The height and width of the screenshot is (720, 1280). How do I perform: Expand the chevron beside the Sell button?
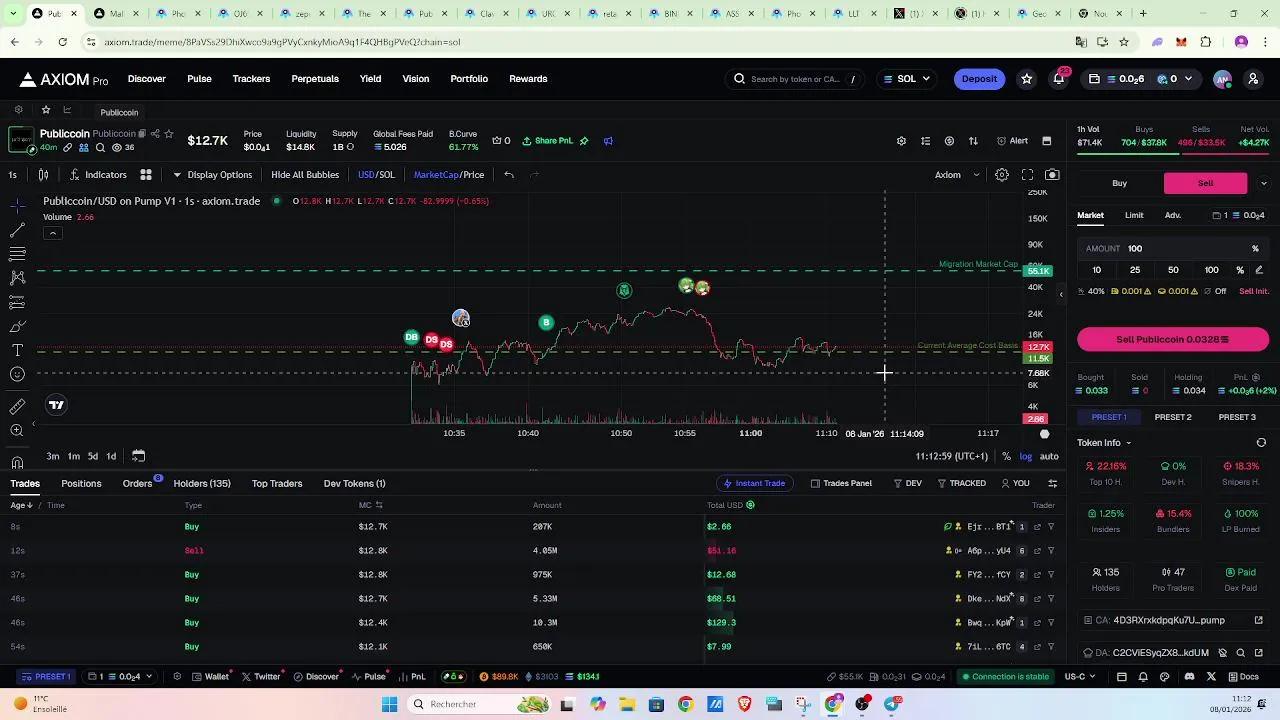[1264, 183]
